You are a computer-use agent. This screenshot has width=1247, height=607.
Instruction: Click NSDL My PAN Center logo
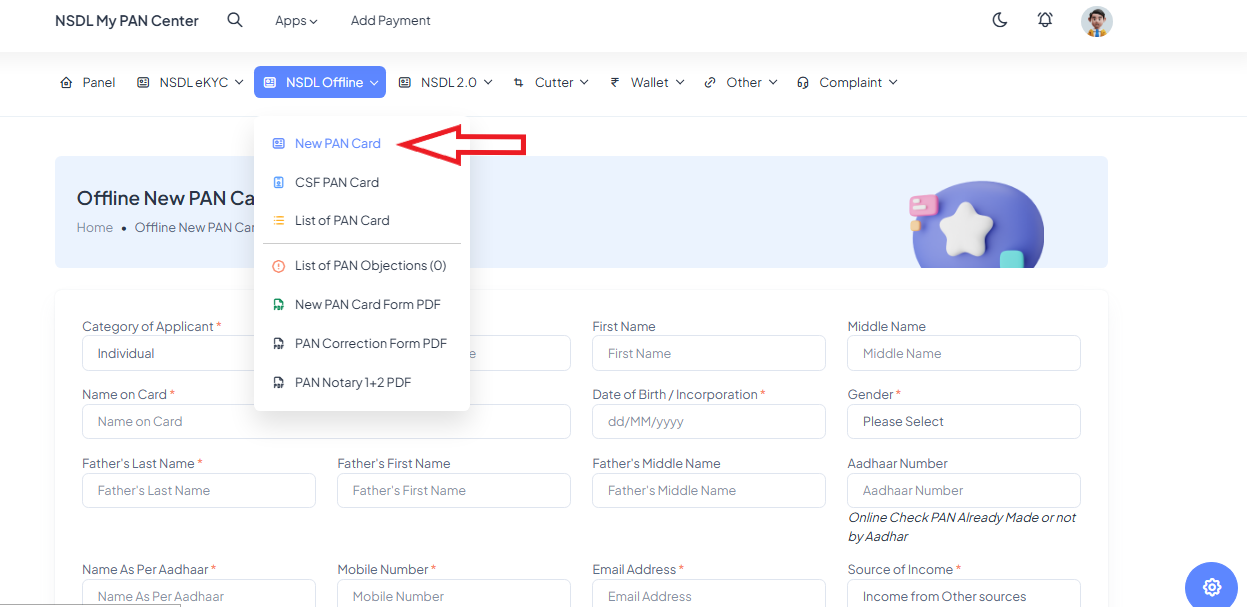pos(127,20)
